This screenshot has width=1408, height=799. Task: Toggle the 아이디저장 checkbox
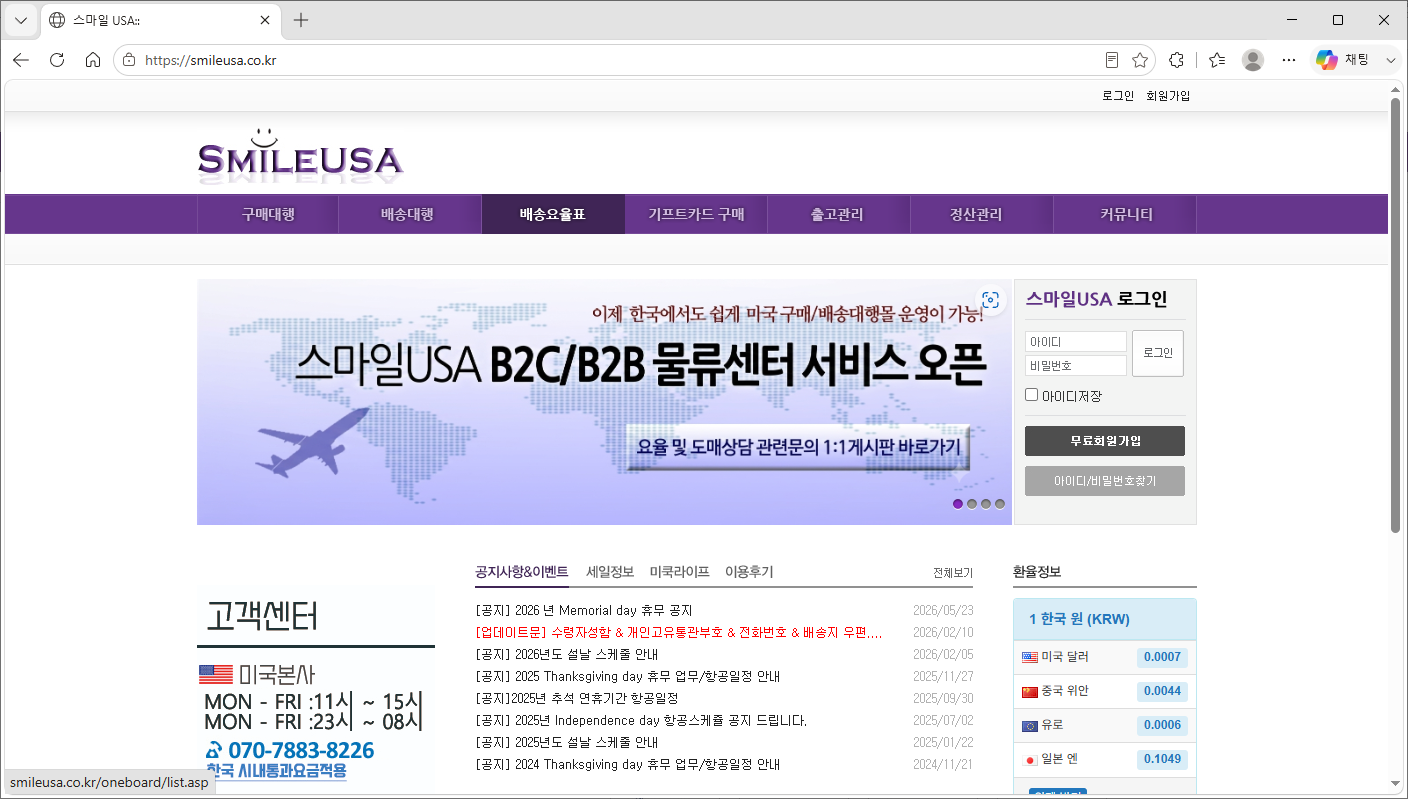pyautogui.click(x=1032, y=395)
